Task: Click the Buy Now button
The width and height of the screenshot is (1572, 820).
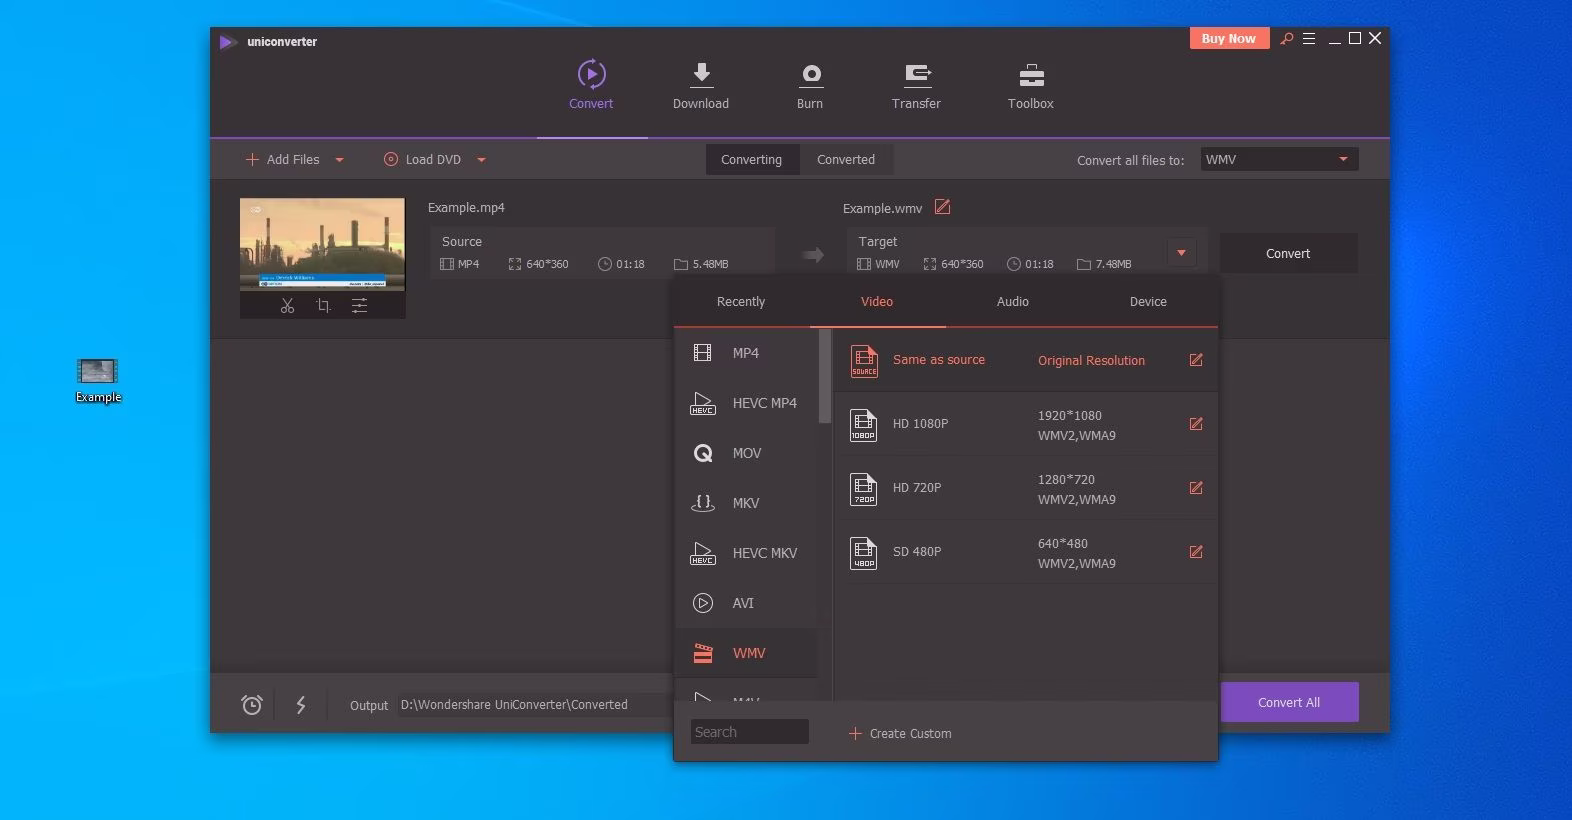Action: click(1229, 39)
